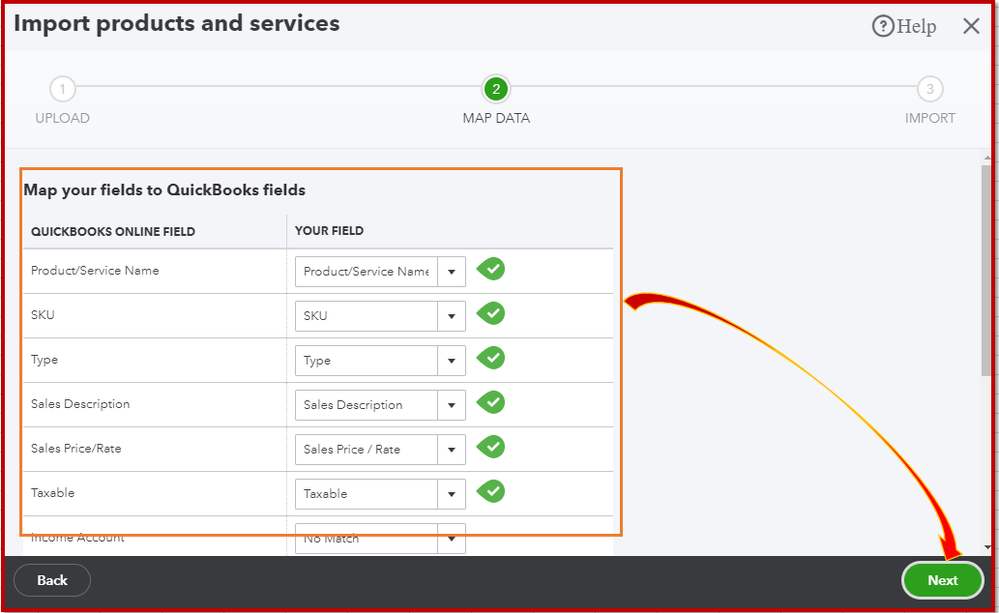Screen dimensions: 999x613
Task: Click the 'Import products and services' title
Action: pos(176,24)
